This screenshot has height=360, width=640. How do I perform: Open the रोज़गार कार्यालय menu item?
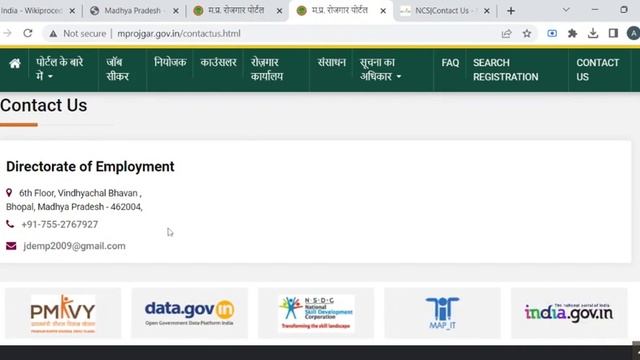[267, 69]
